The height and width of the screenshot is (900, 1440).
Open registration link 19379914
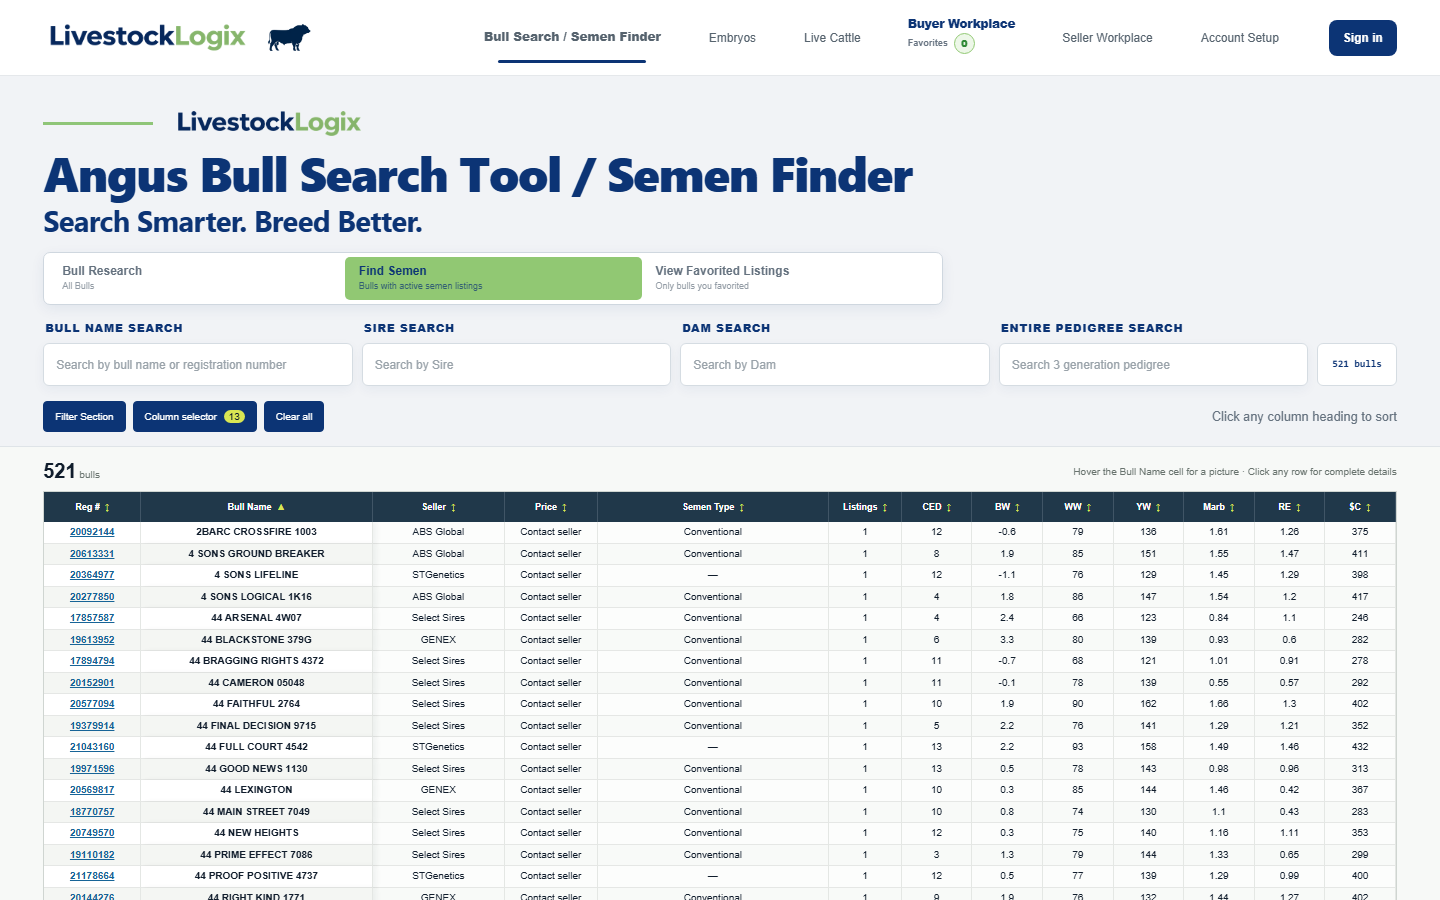tap(92, 726)
